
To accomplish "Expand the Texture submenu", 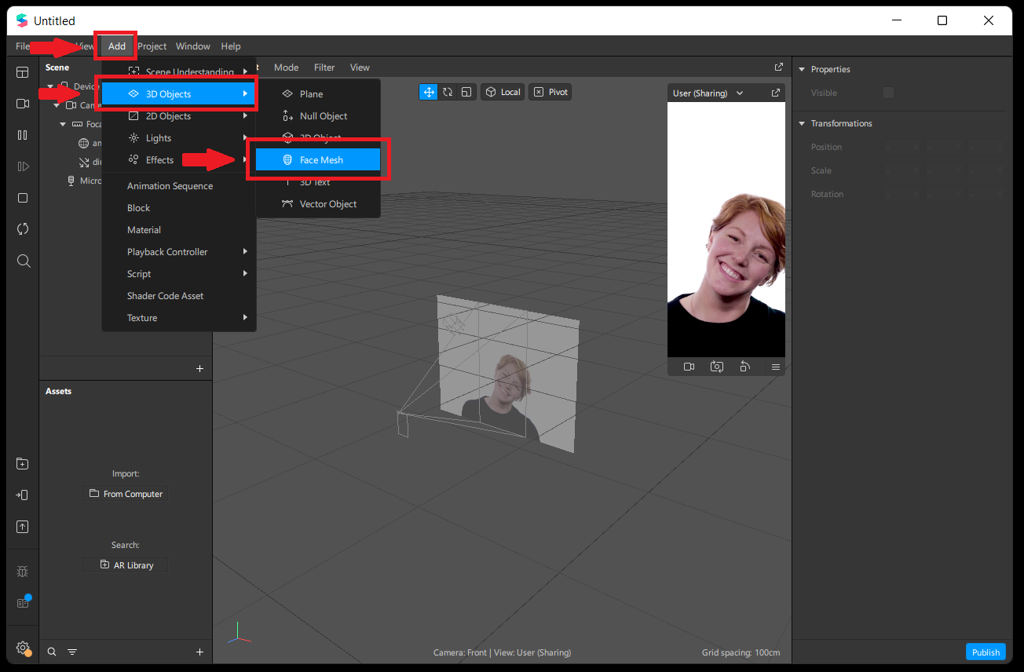I will tap(178, 318).
